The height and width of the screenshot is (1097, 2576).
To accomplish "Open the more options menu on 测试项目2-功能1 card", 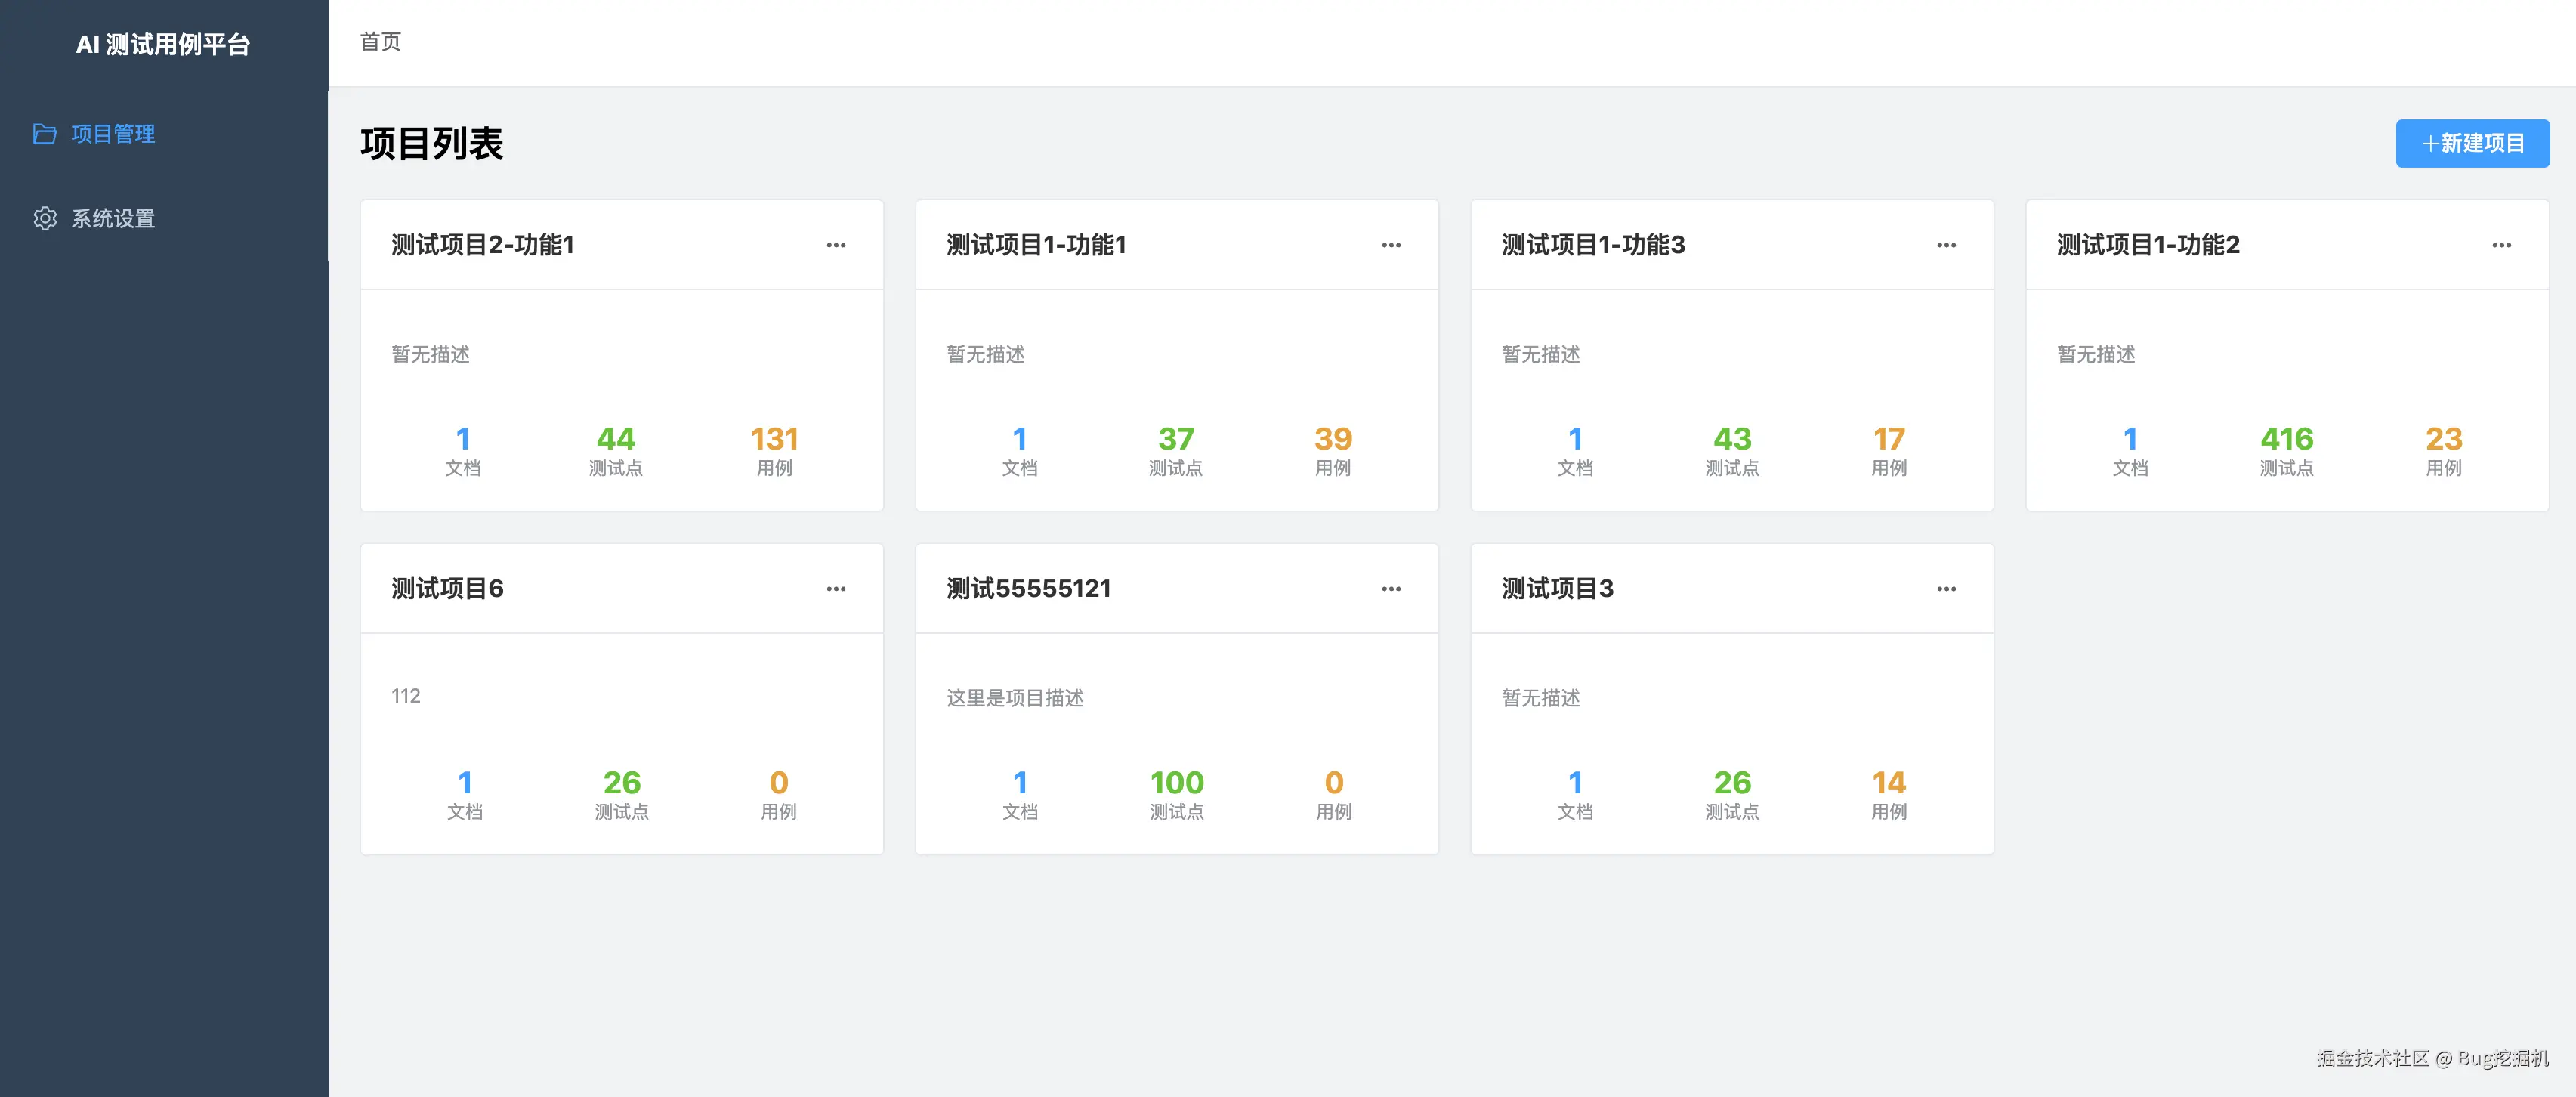I will tap(836, 245).
